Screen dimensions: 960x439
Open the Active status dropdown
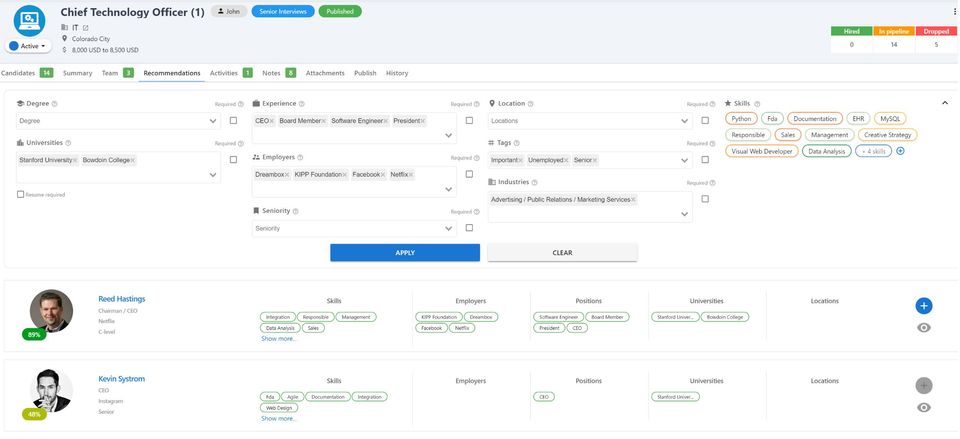(x=28, y=46)
